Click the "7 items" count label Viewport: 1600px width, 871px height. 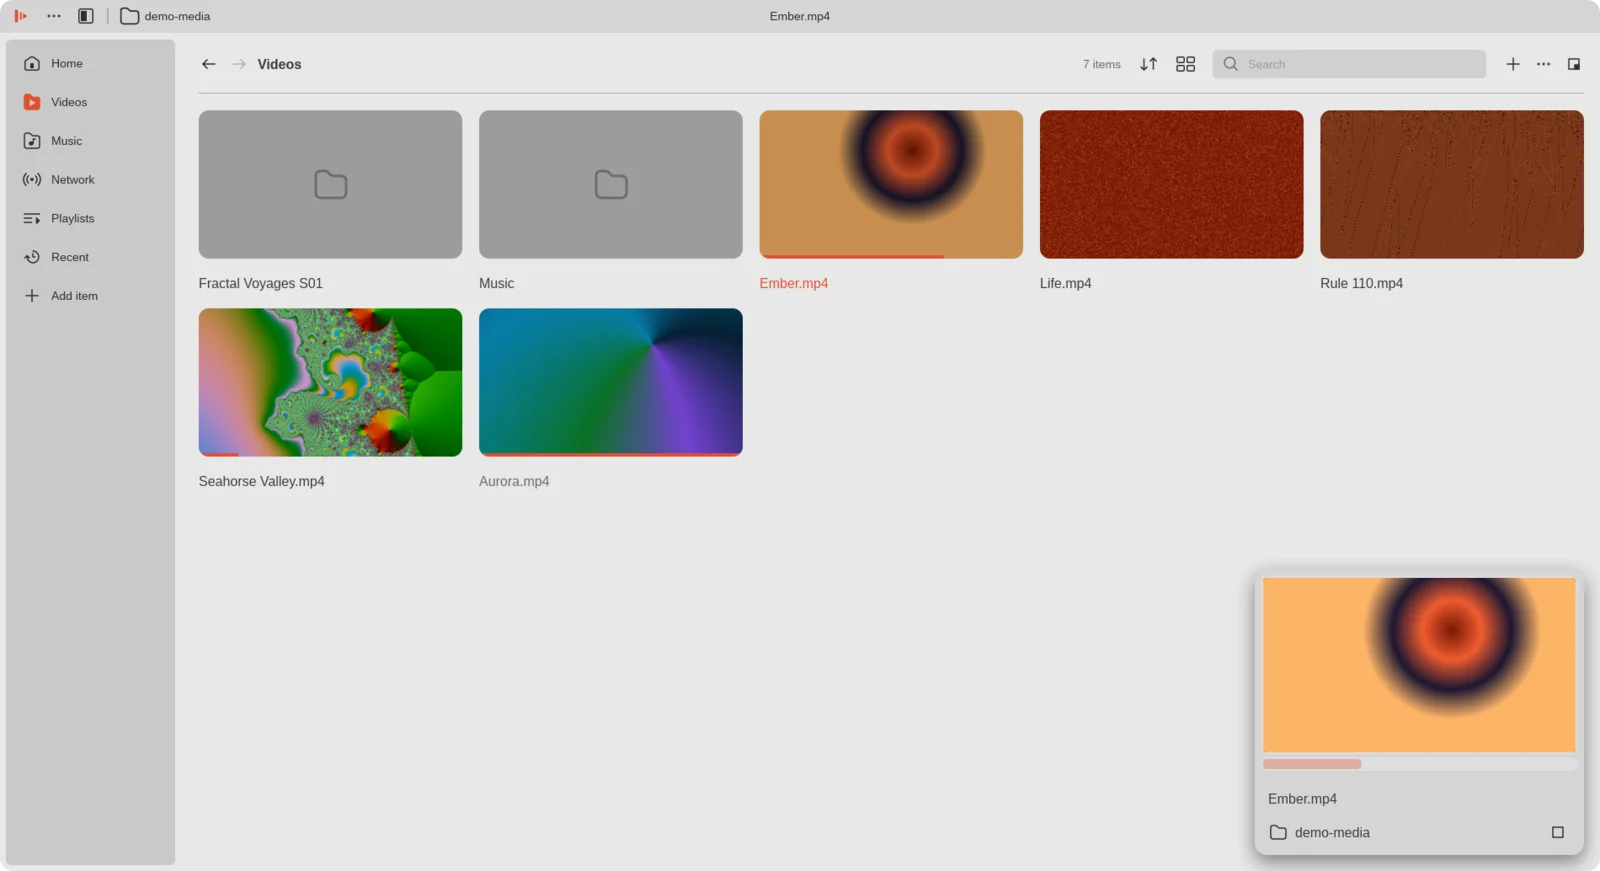coord(1102,64)
